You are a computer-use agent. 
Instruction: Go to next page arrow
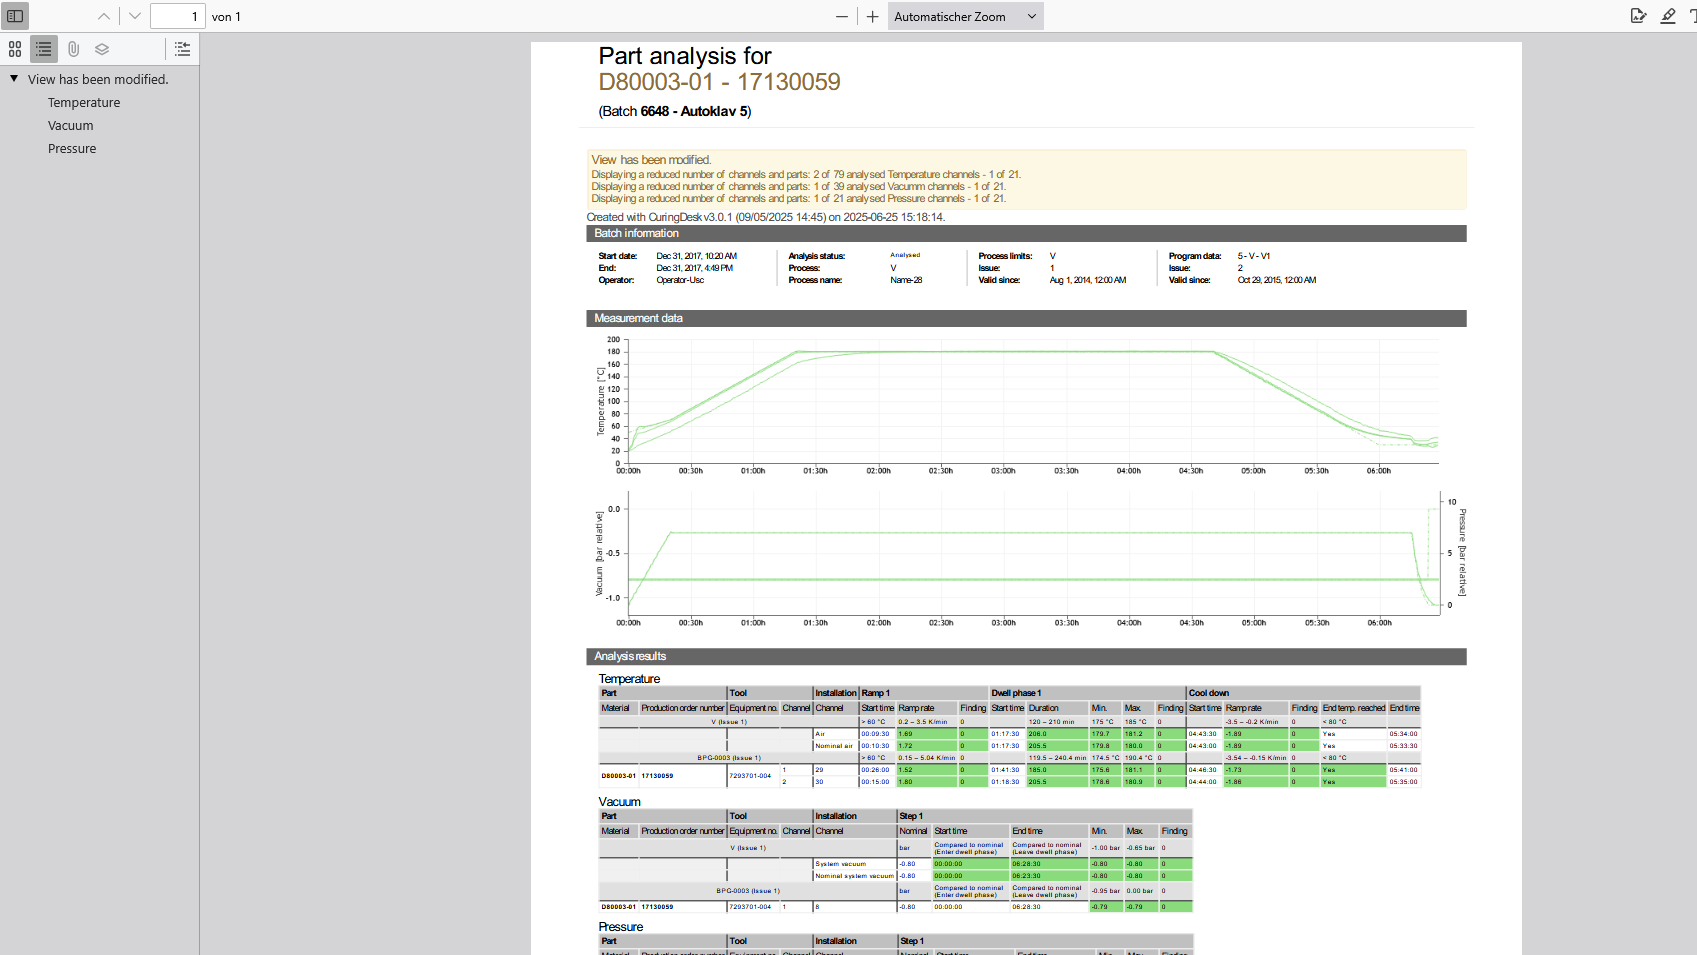coord(135,16)
